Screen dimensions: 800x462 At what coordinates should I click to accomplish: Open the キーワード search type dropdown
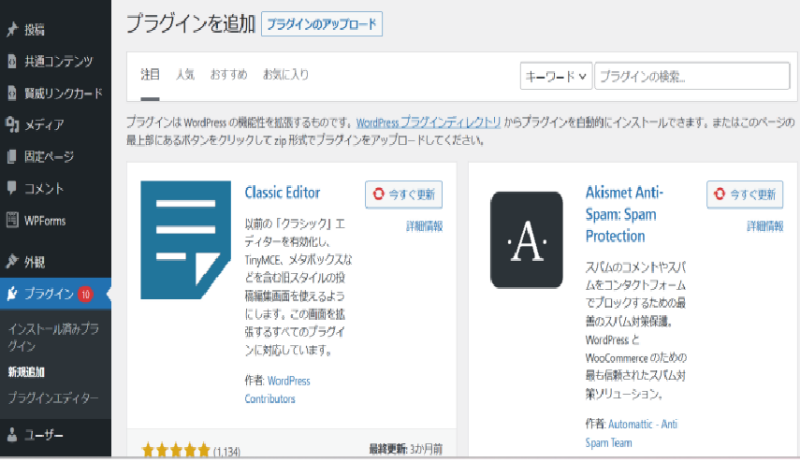pyautogui.click(x=556, y=76)
